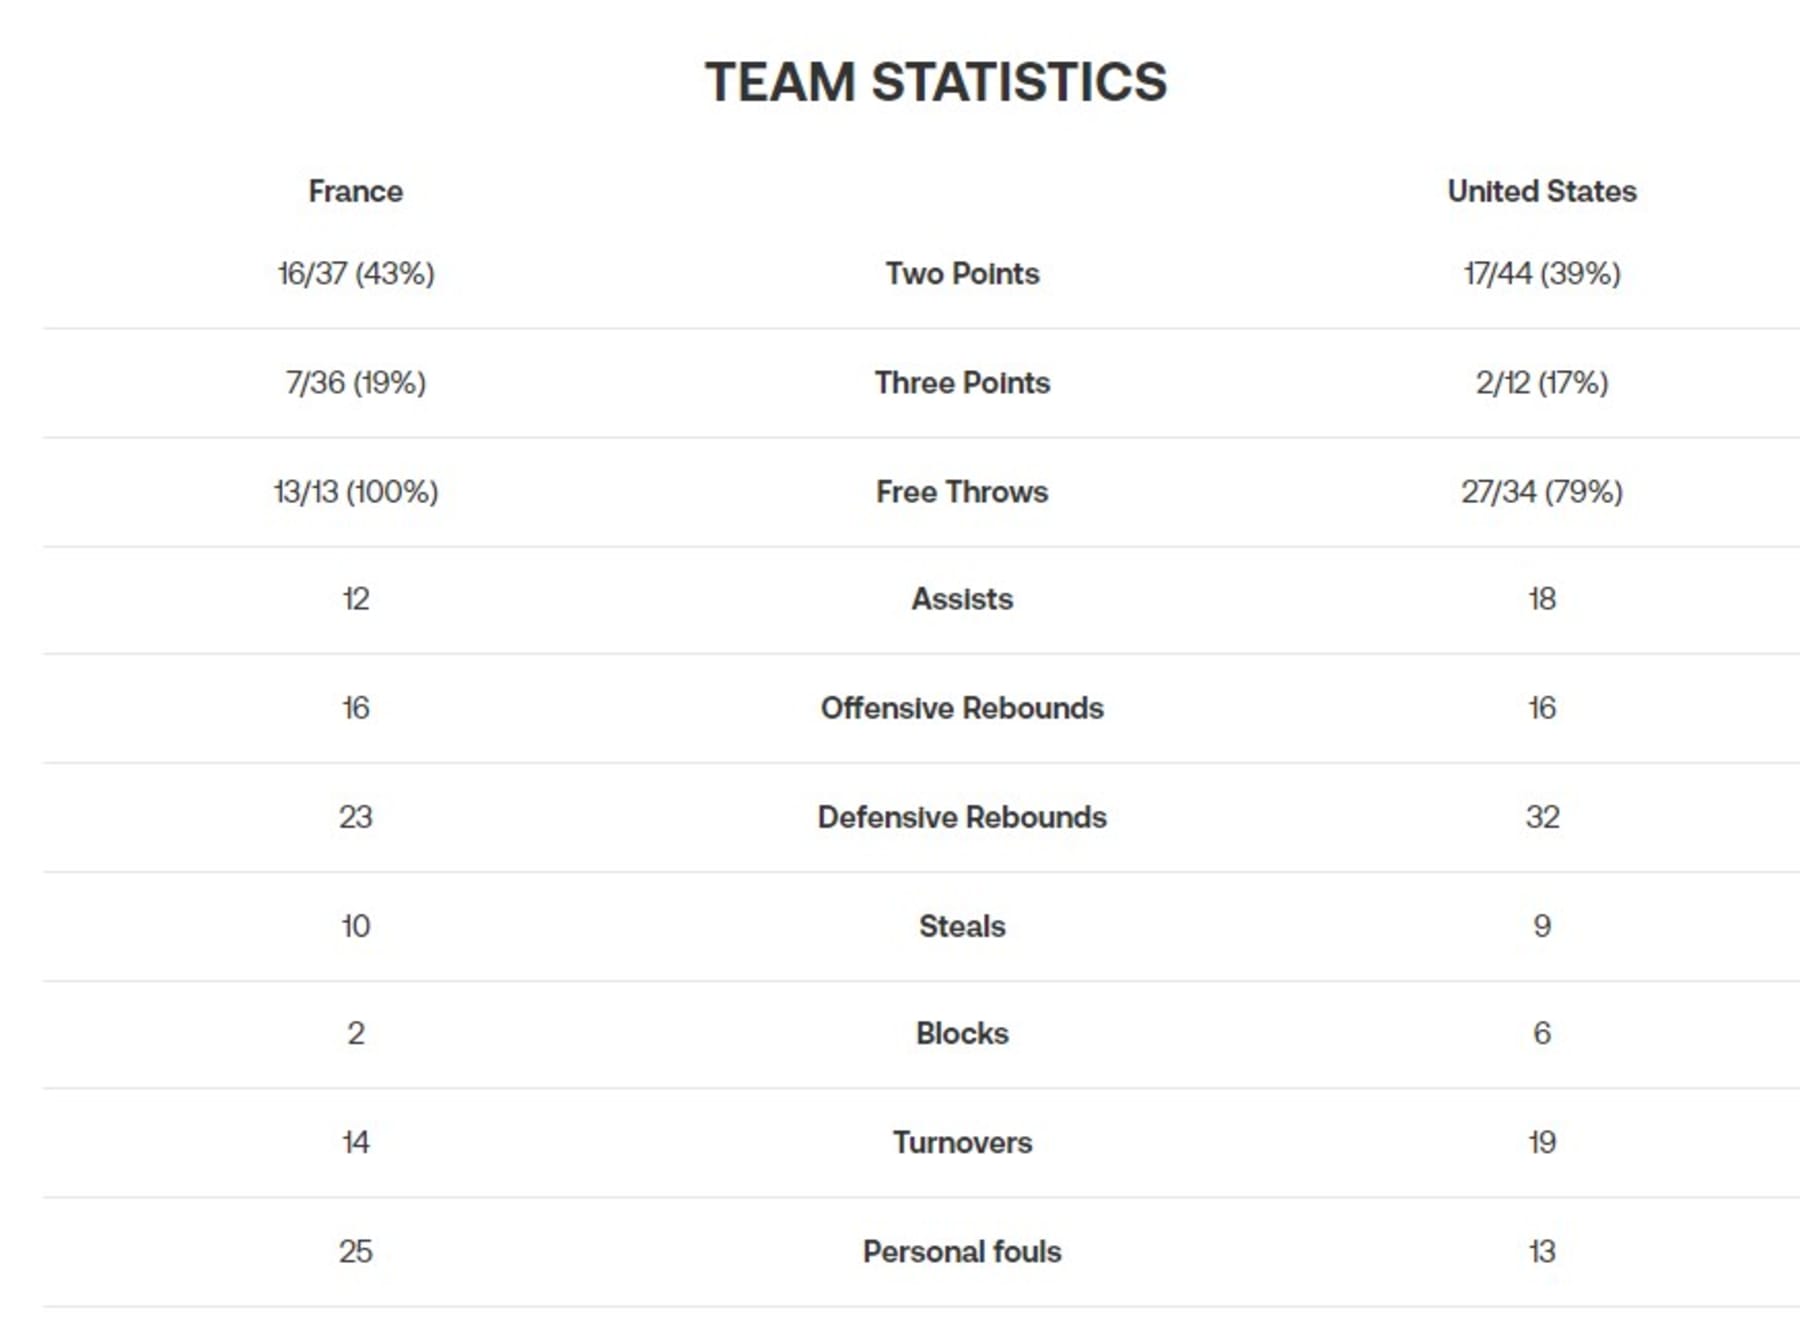1800x1322 pixels.
Task: Click France's 16/37 (43%) two-point value
Action: point(355,273)
